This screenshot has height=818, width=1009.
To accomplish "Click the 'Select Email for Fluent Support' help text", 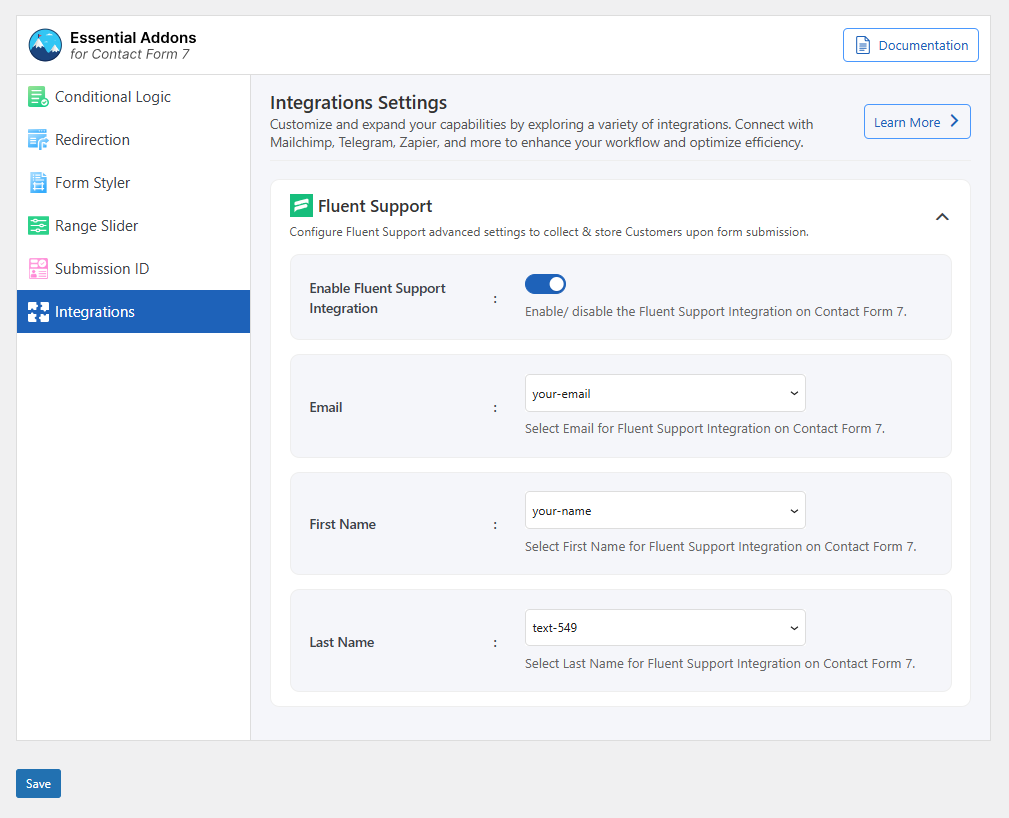I will (x=705, y=429).
